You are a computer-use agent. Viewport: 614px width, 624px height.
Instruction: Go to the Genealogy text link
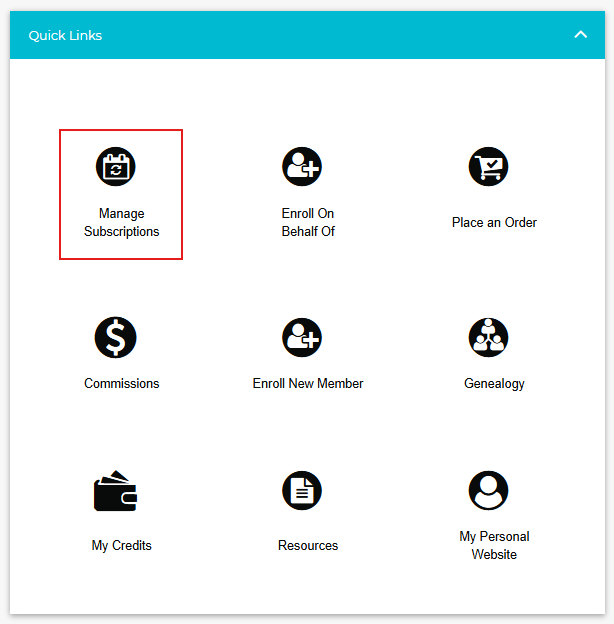click(494, 384)
